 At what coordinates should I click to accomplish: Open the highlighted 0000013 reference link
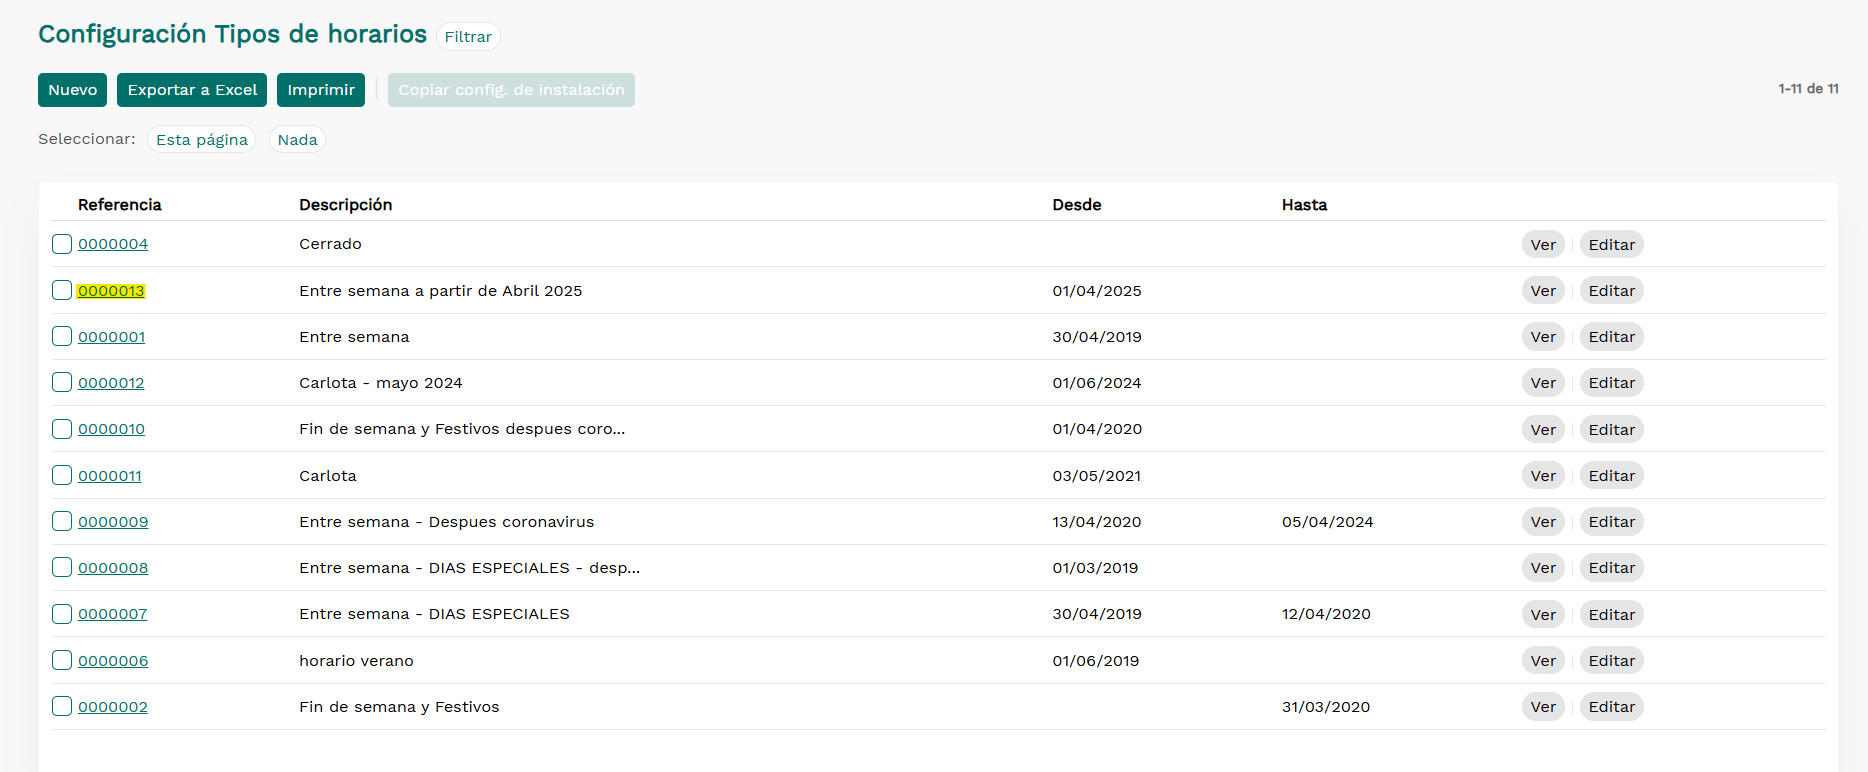[111, 291]
